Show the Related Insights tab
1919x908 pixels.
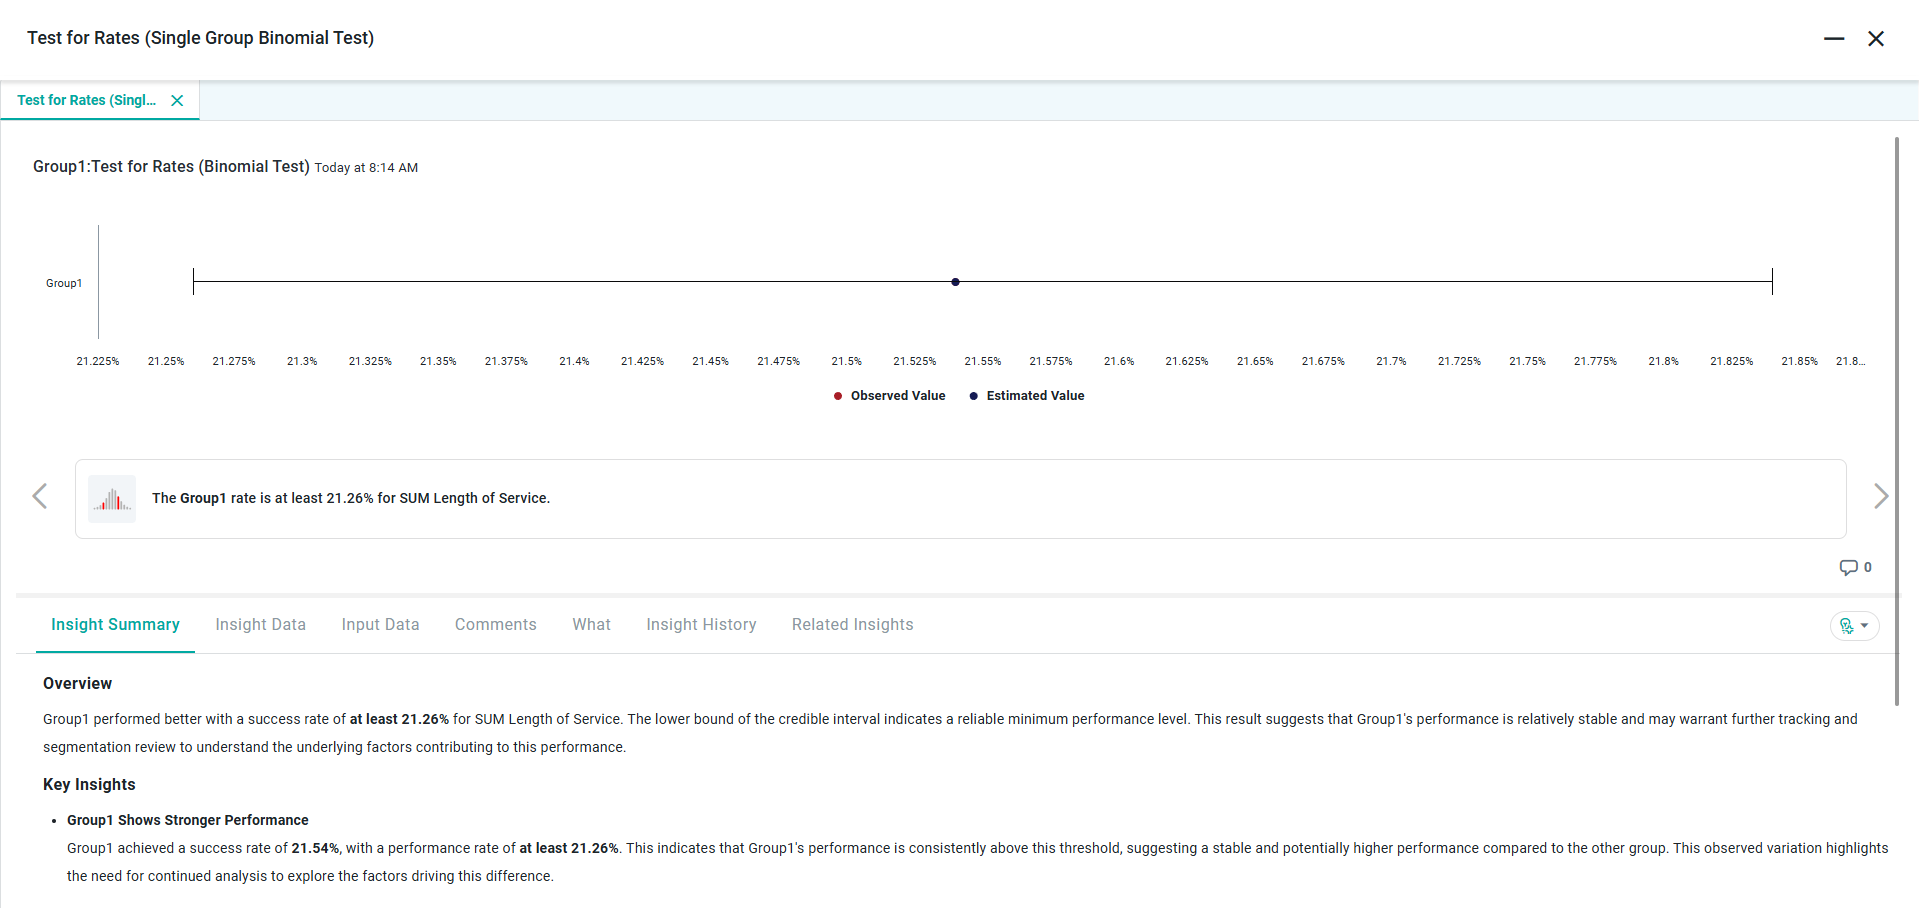(x=852, y=624)
